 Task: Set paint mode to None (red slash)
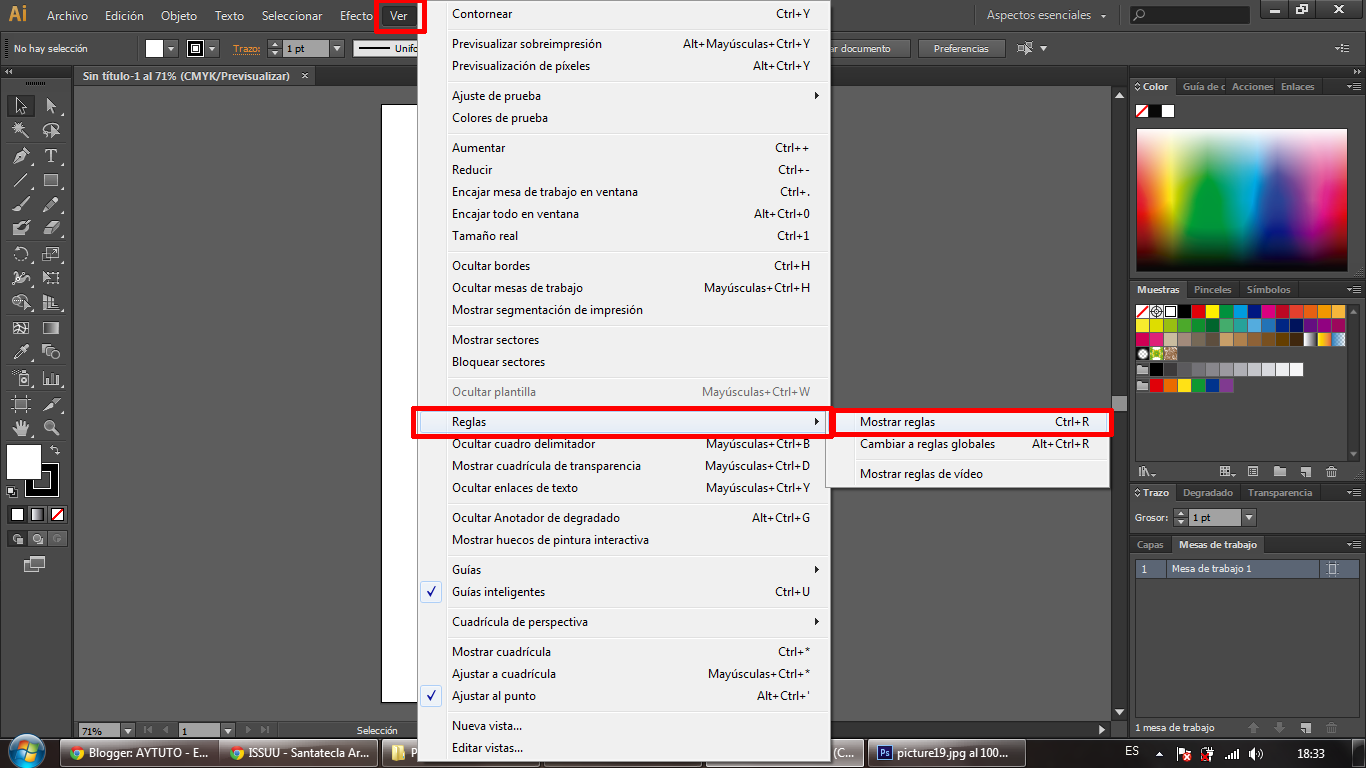coord(57,515)
